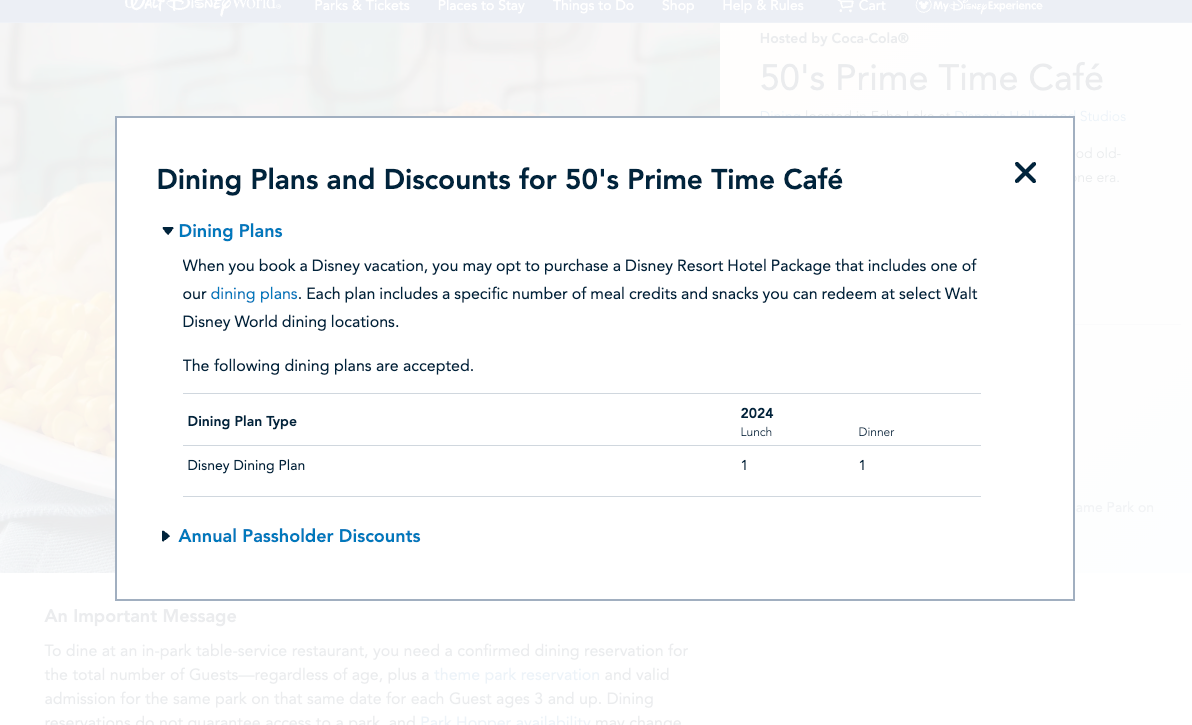Click the Annual Passholder Discounts heading text
Image resolution: width=1192 pixels, height=725 pixels.
[299, 536]
